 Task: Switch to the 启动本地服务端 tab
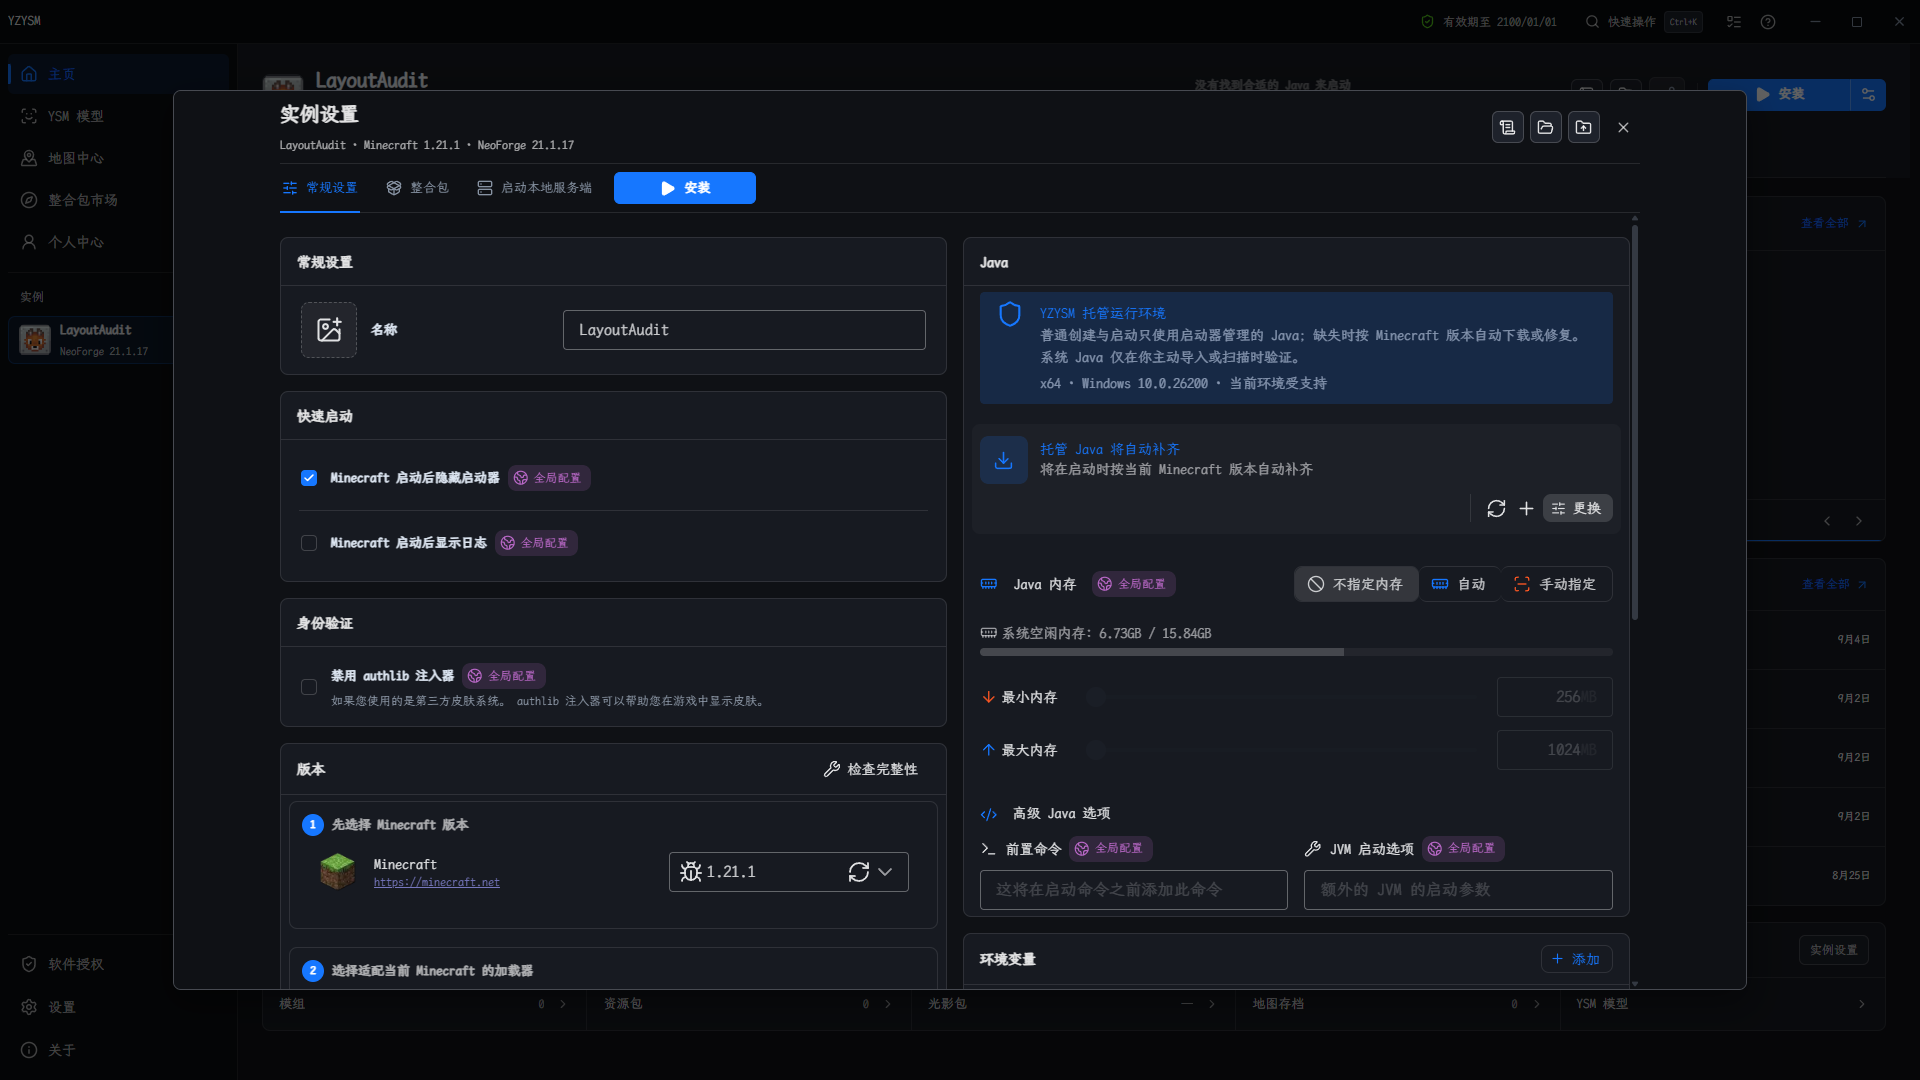click(534, 188)
